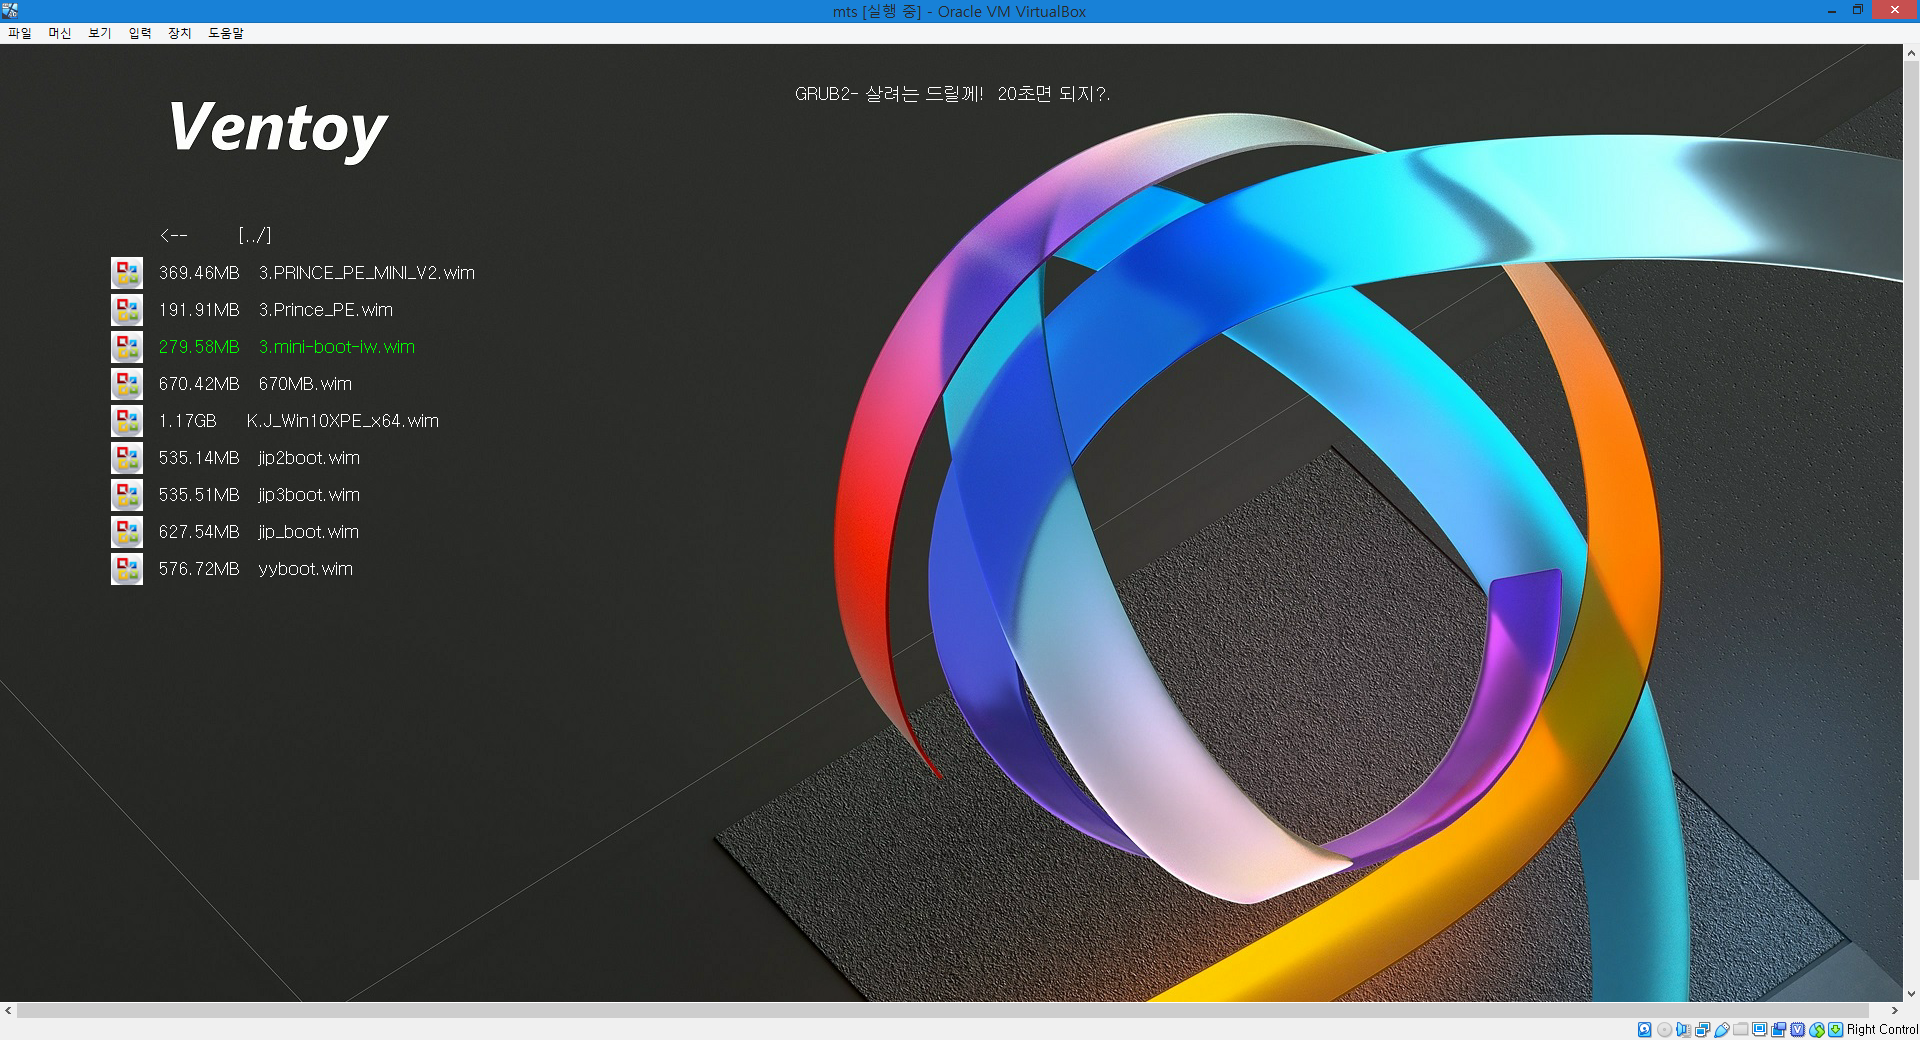Screen dimensions: 1920x1040
Task: Select K.J_Win10XPE_x64.wim entry
Action: 298,421
